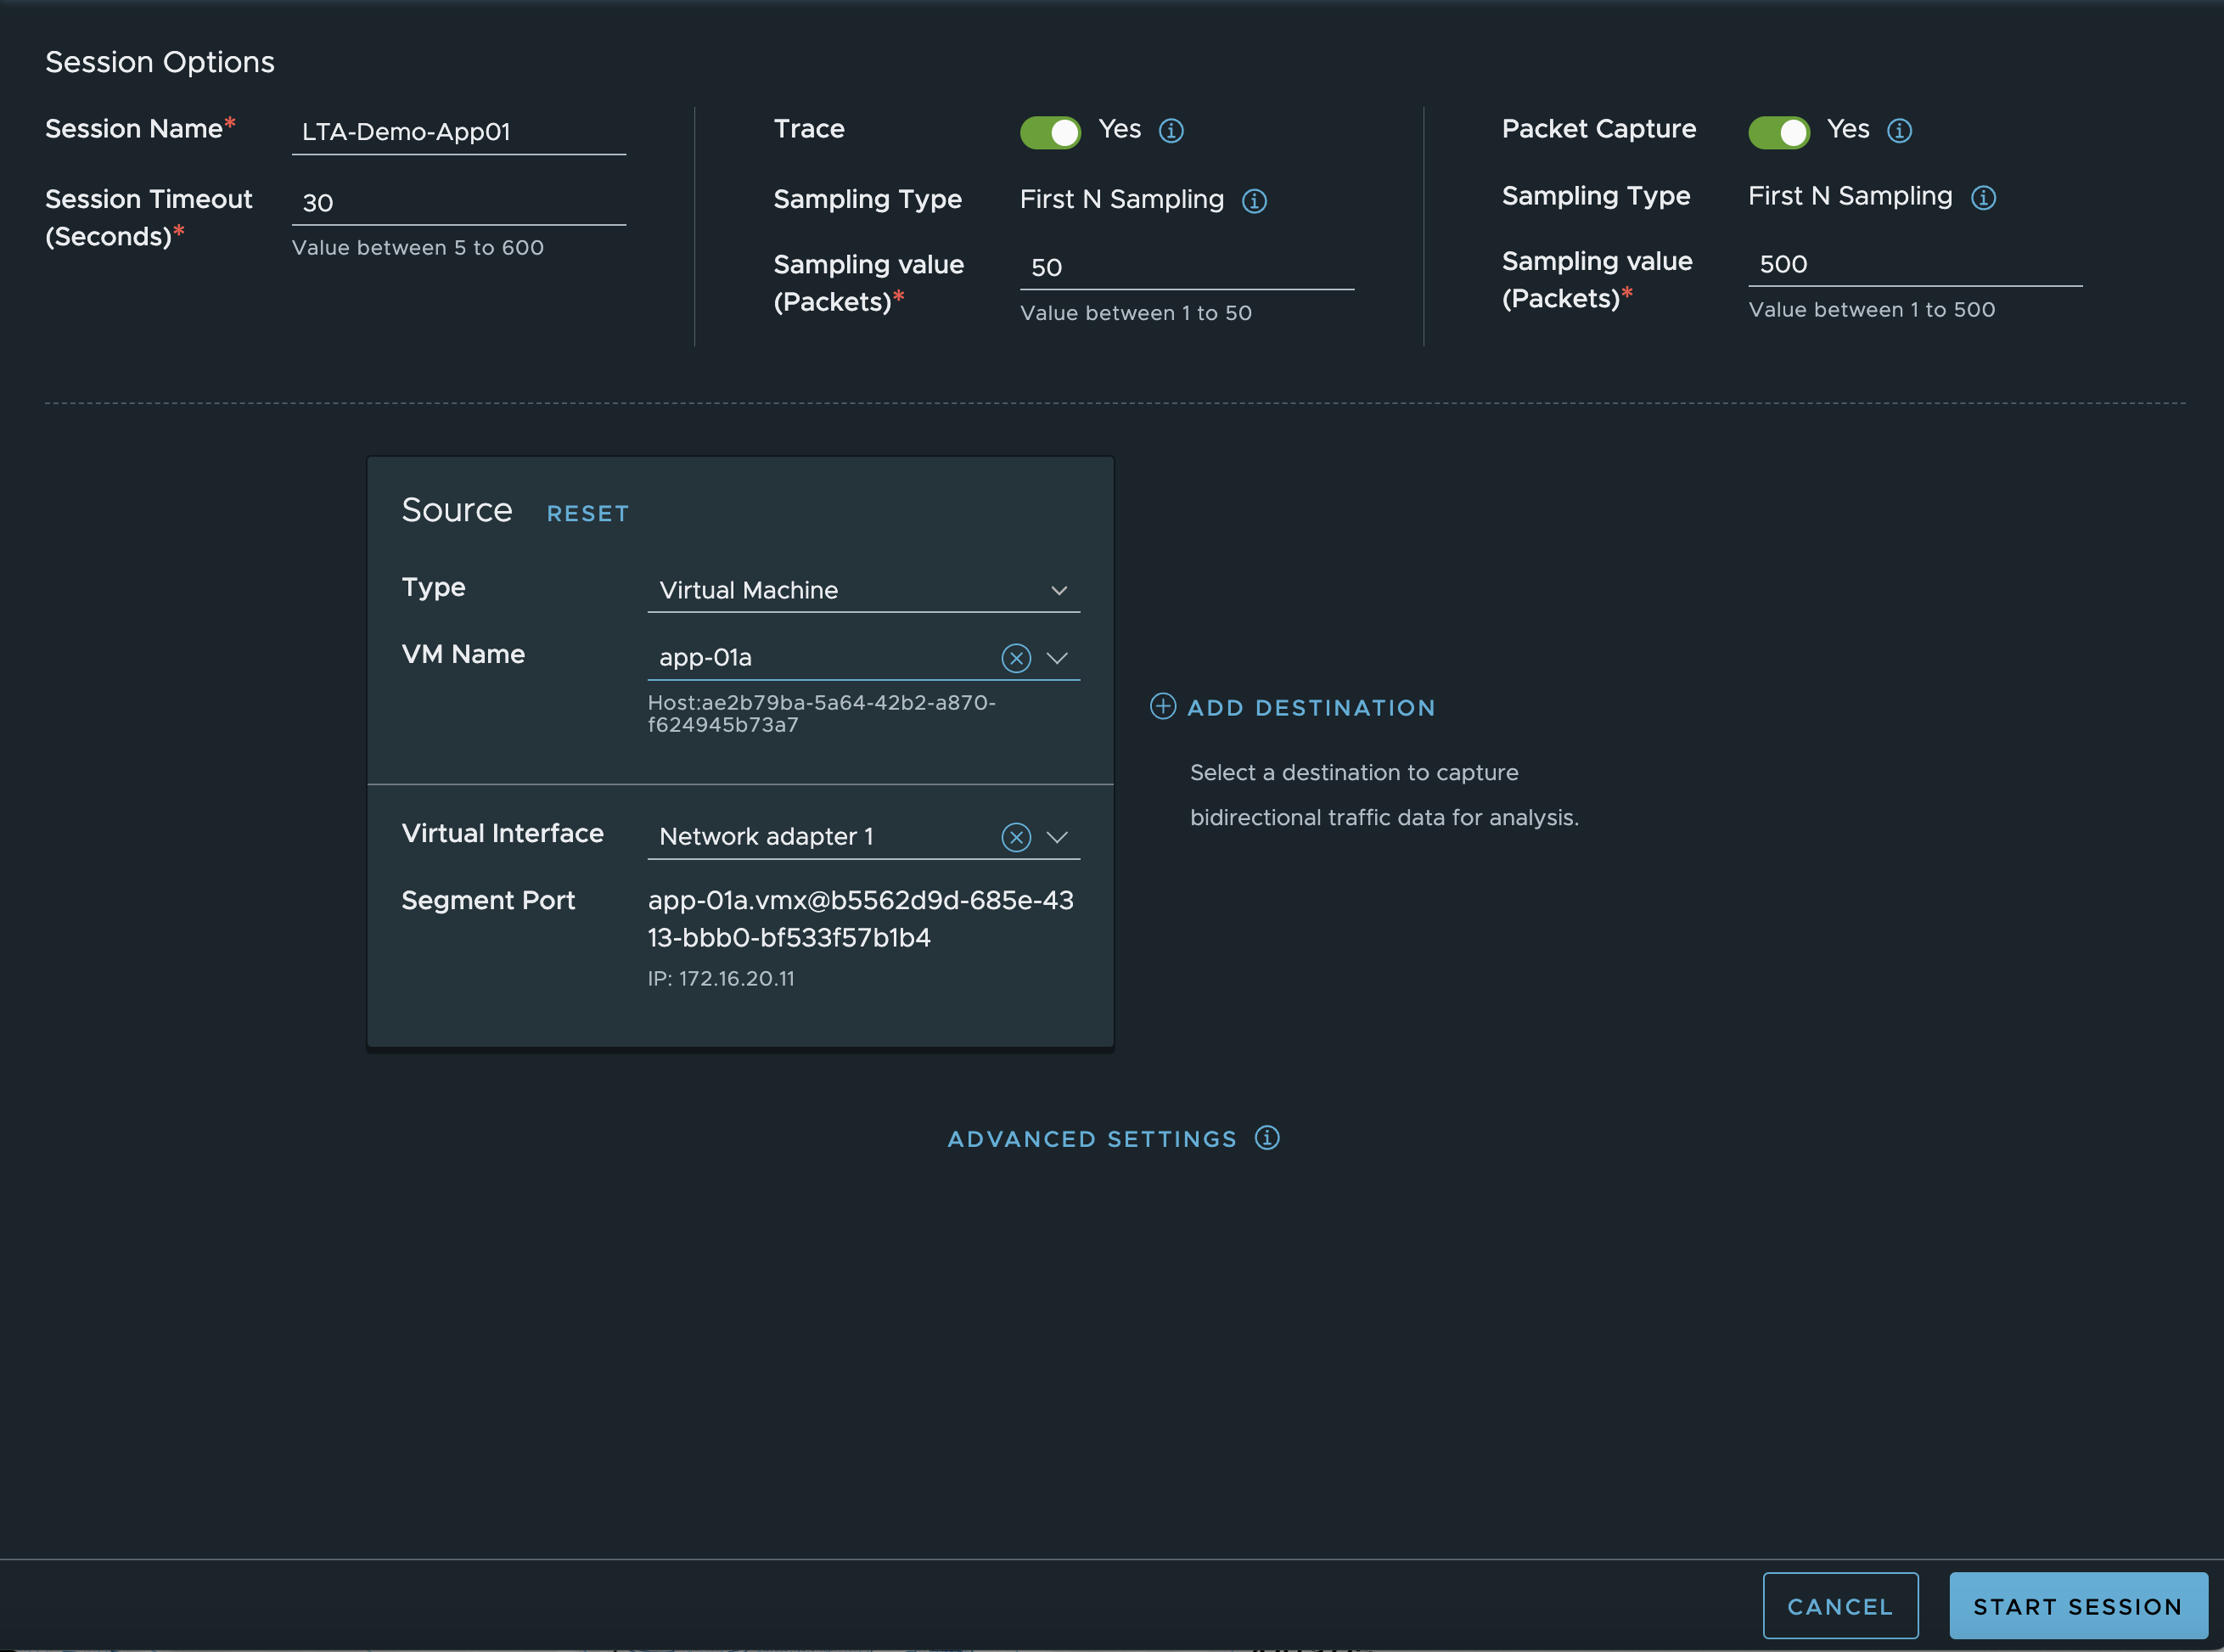
Task: Click the Advanced Settings info icon
Action: (1267, 1138)
